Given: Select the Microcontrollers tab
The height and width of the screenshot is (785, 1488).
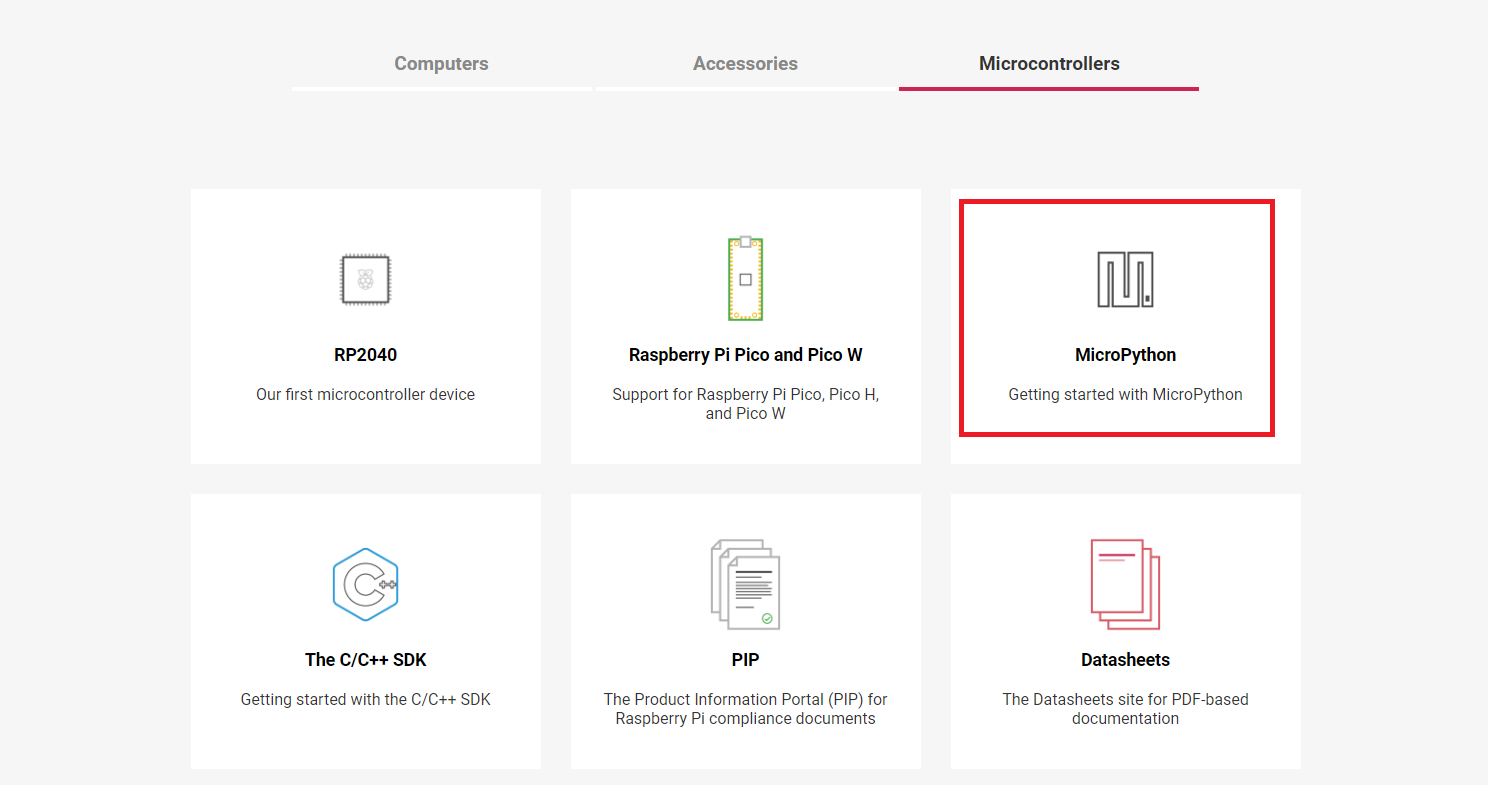Looking at the screenshot, I should 1049,64.
